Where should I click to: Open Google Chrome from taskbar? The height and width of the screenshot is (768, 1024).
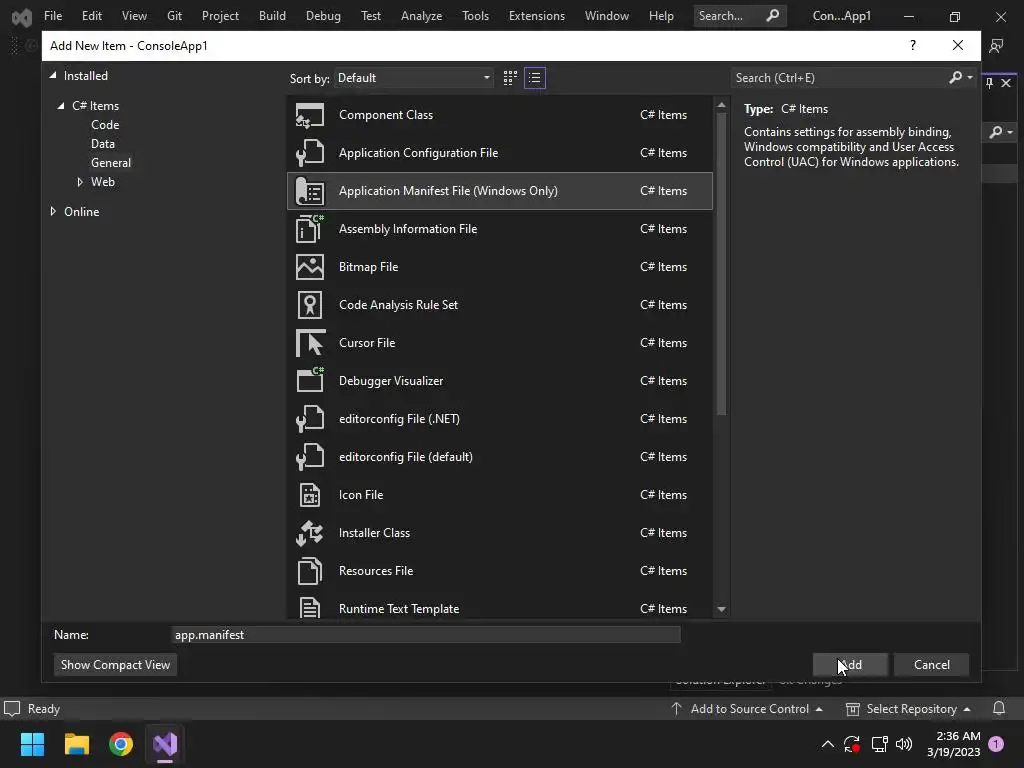coord(121,744)
